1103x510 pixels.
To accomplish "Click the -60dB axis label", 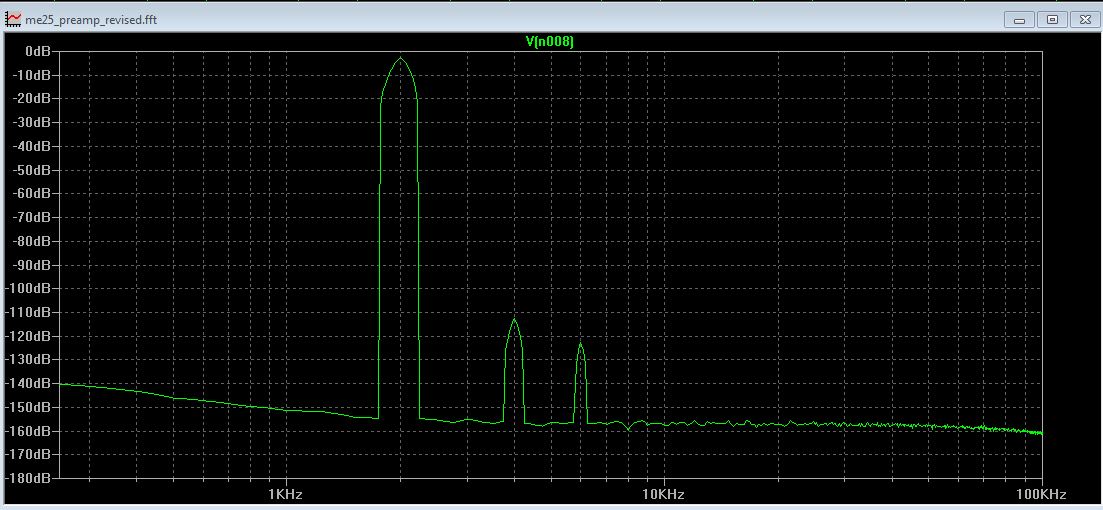I will (x=32, y=193).
